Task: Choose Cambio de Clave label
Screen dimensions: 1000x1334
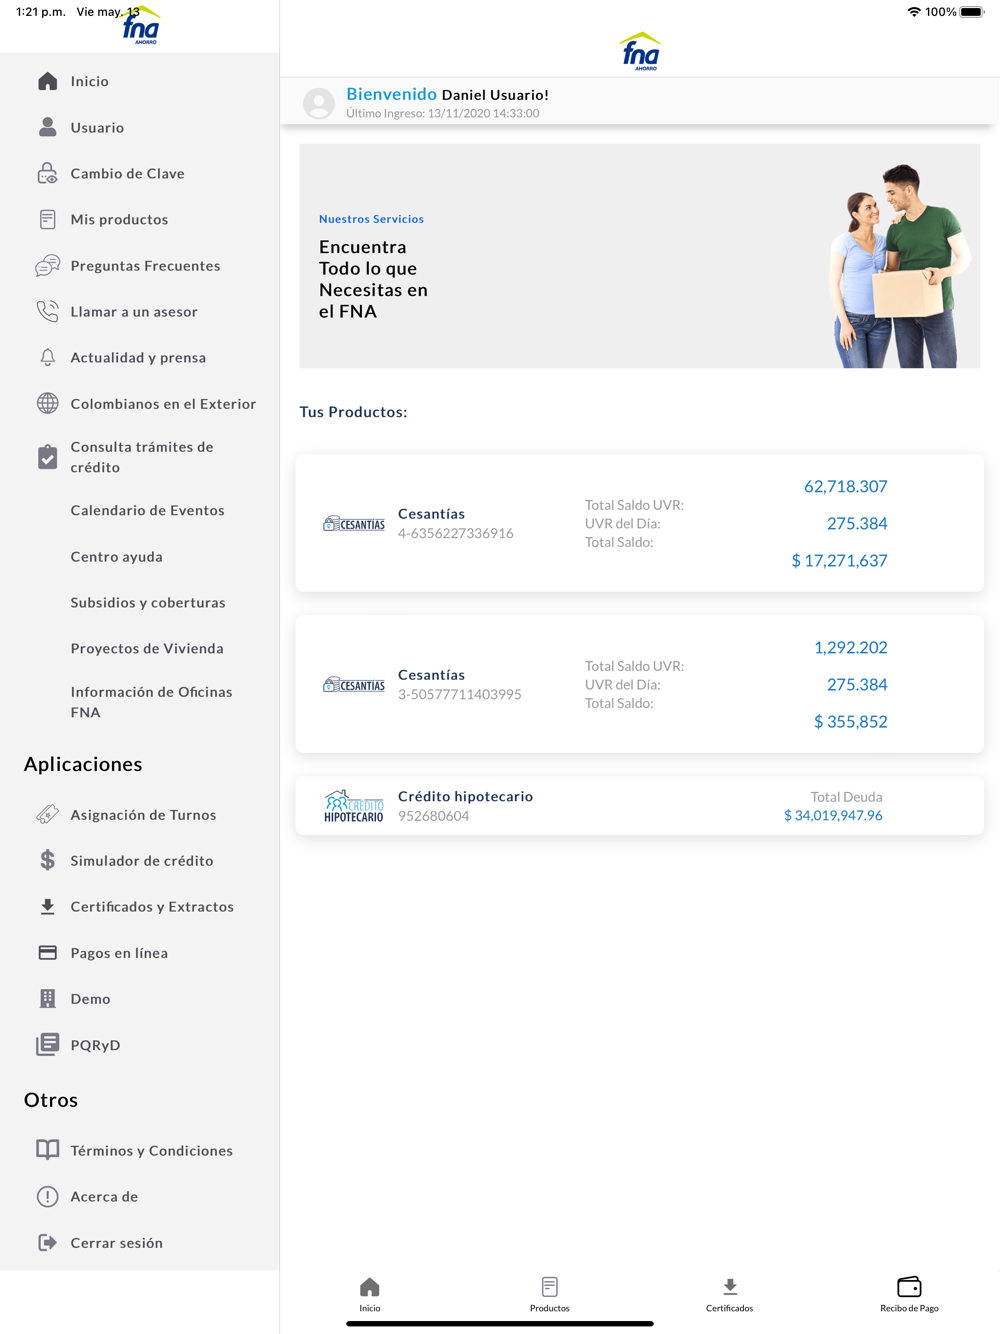Action: (127, 173)
